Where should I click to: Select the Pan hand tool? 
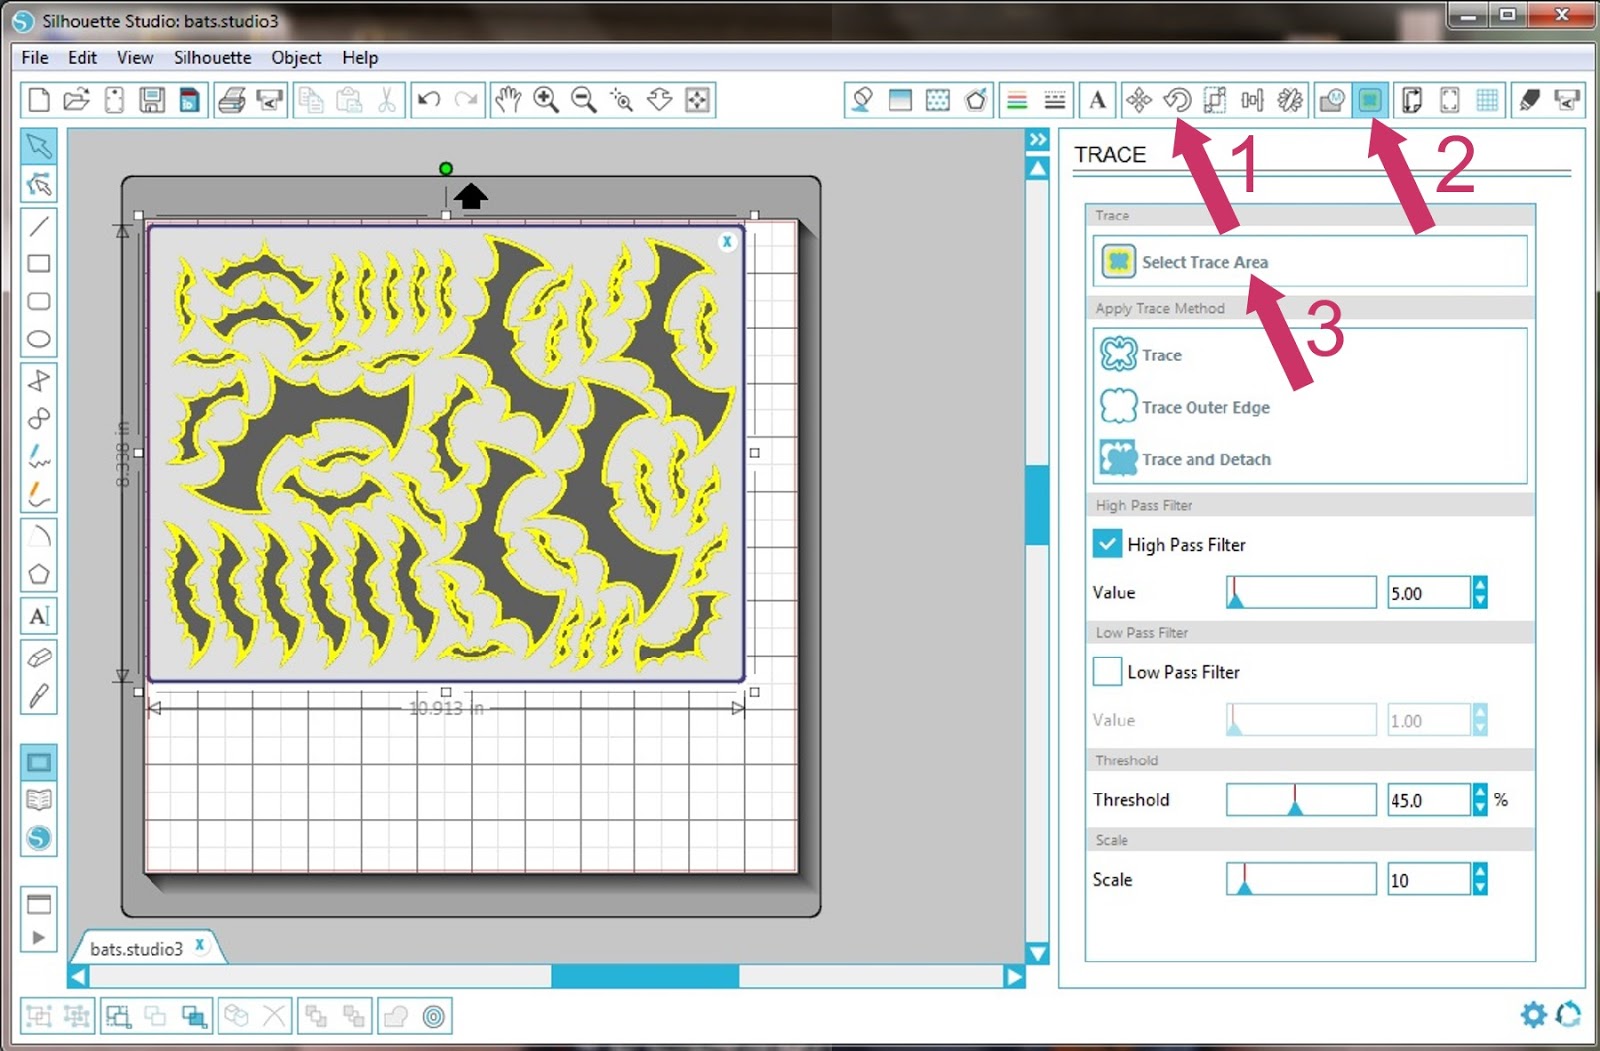(508, 100)
